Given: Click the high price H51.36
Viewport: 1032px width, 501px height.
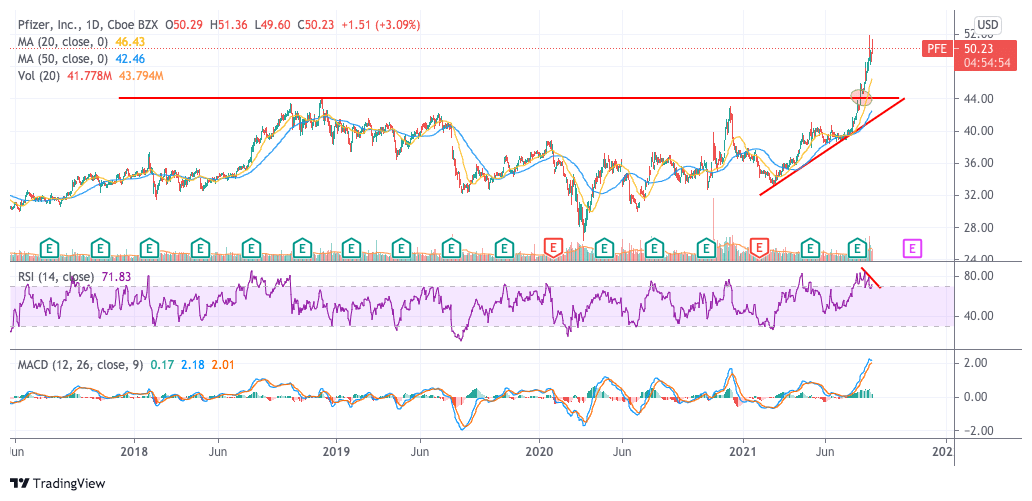Looking at the screenshot, I should click(x=229, y=25).
